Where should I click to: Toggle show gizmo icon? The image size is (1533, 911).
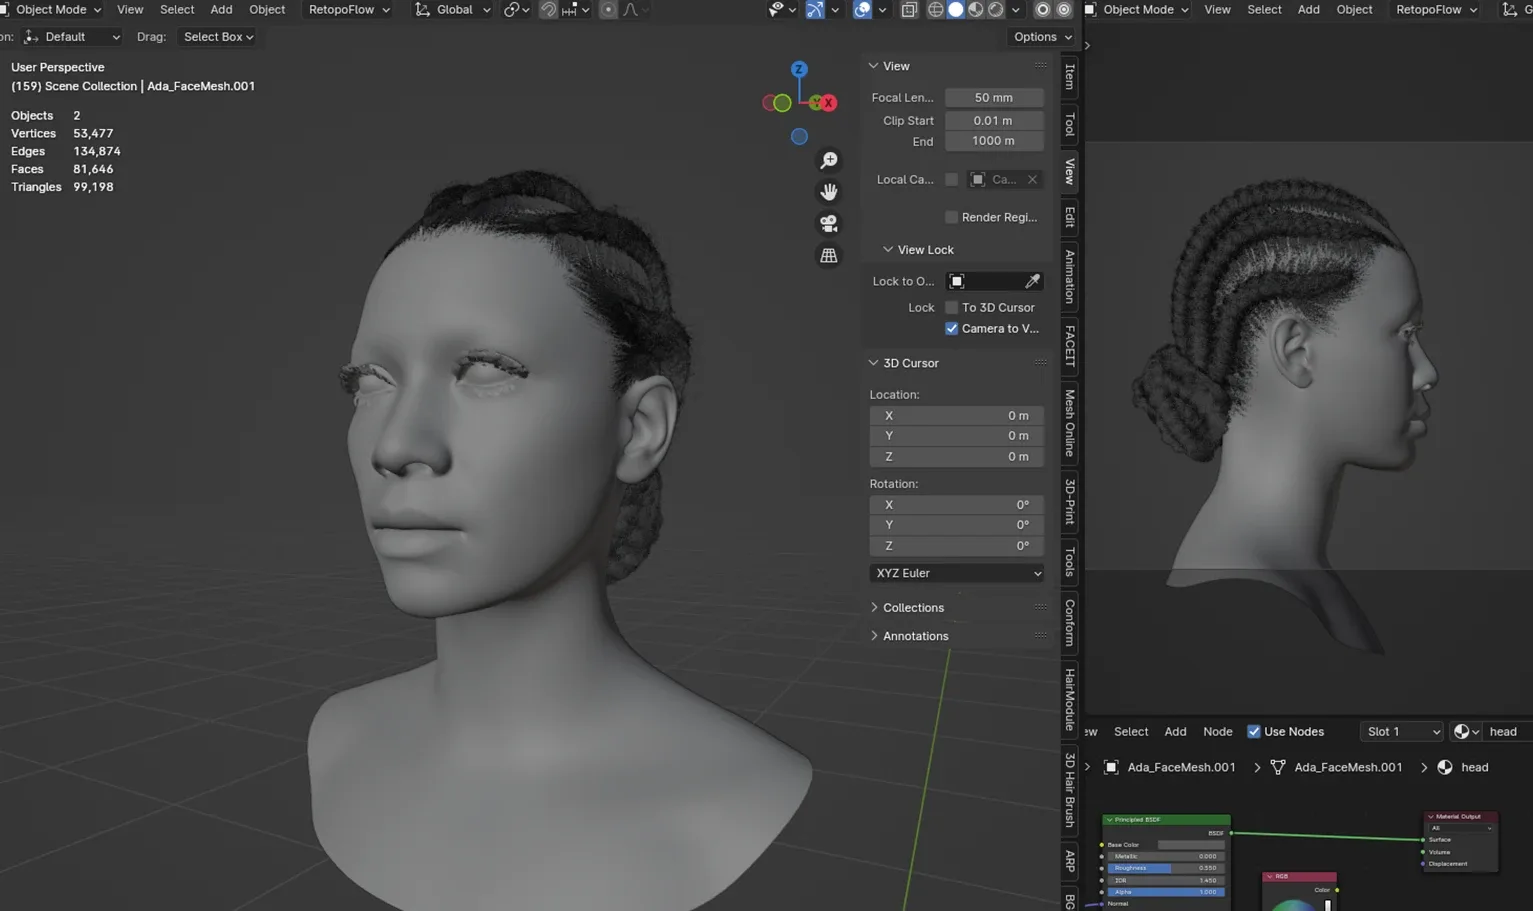[815, 9]
